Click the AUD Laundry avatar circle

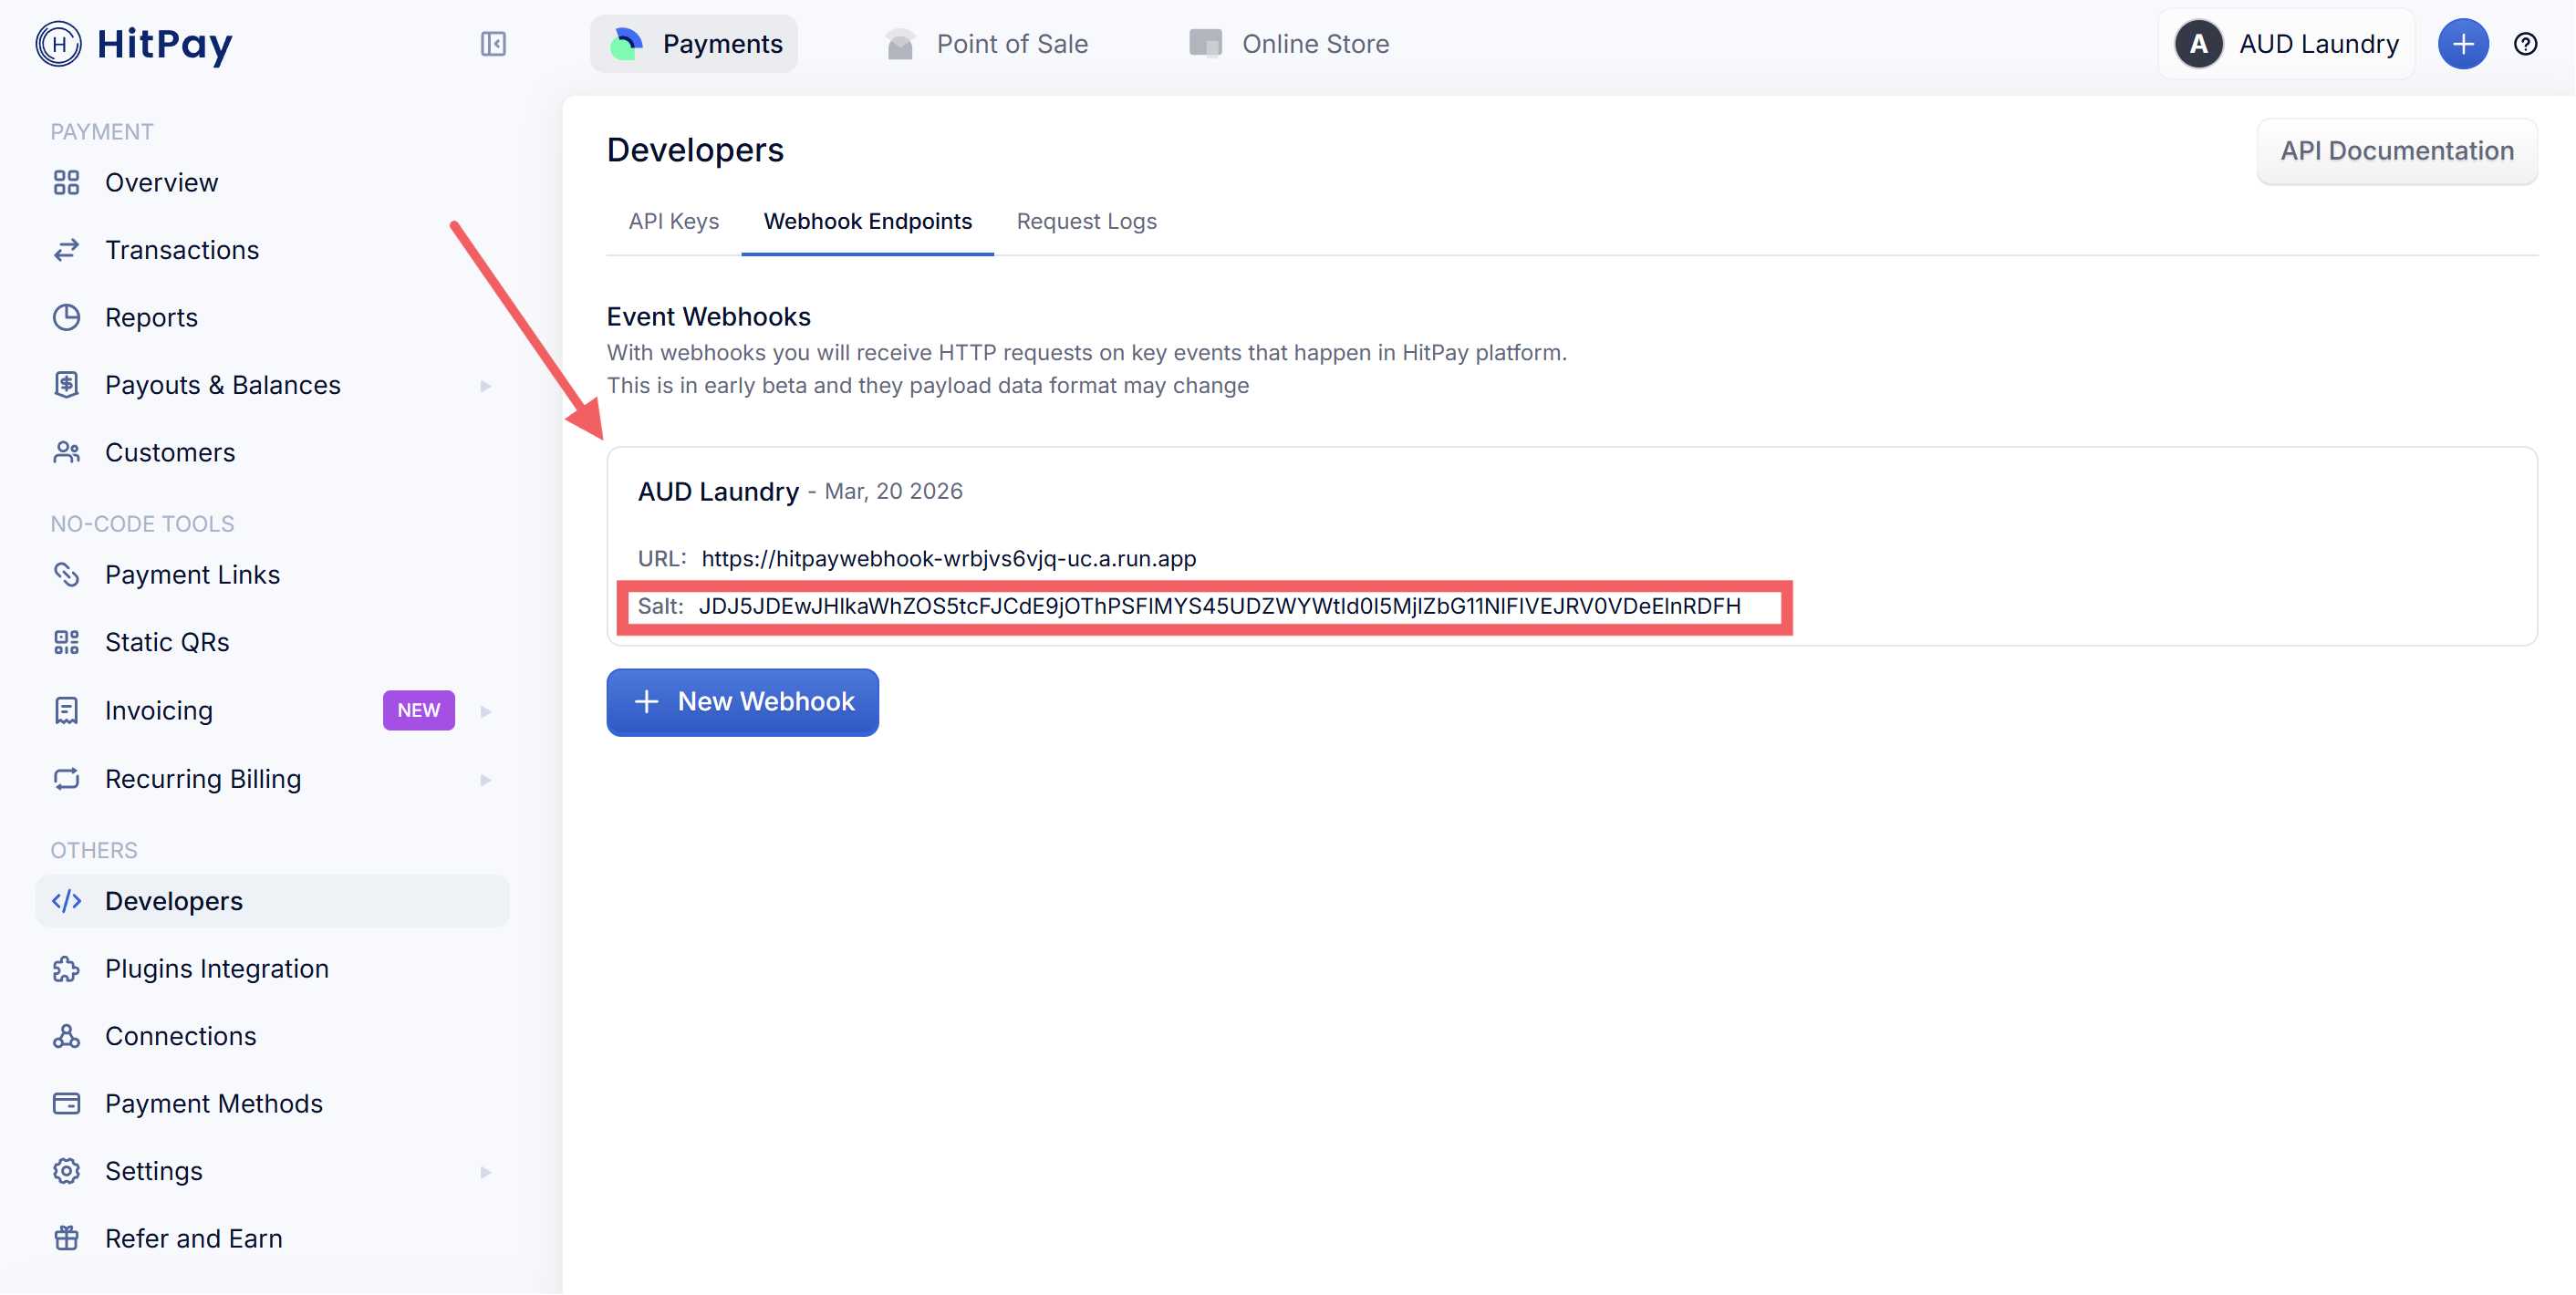pos(2199,44)
